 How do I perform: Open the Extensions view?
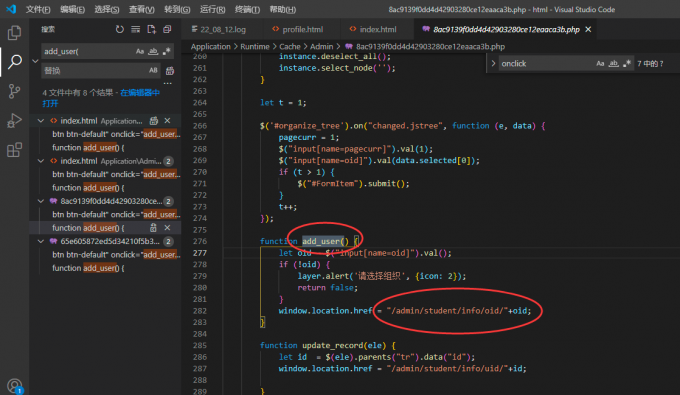pyautogui.click(x=14, y=150)
